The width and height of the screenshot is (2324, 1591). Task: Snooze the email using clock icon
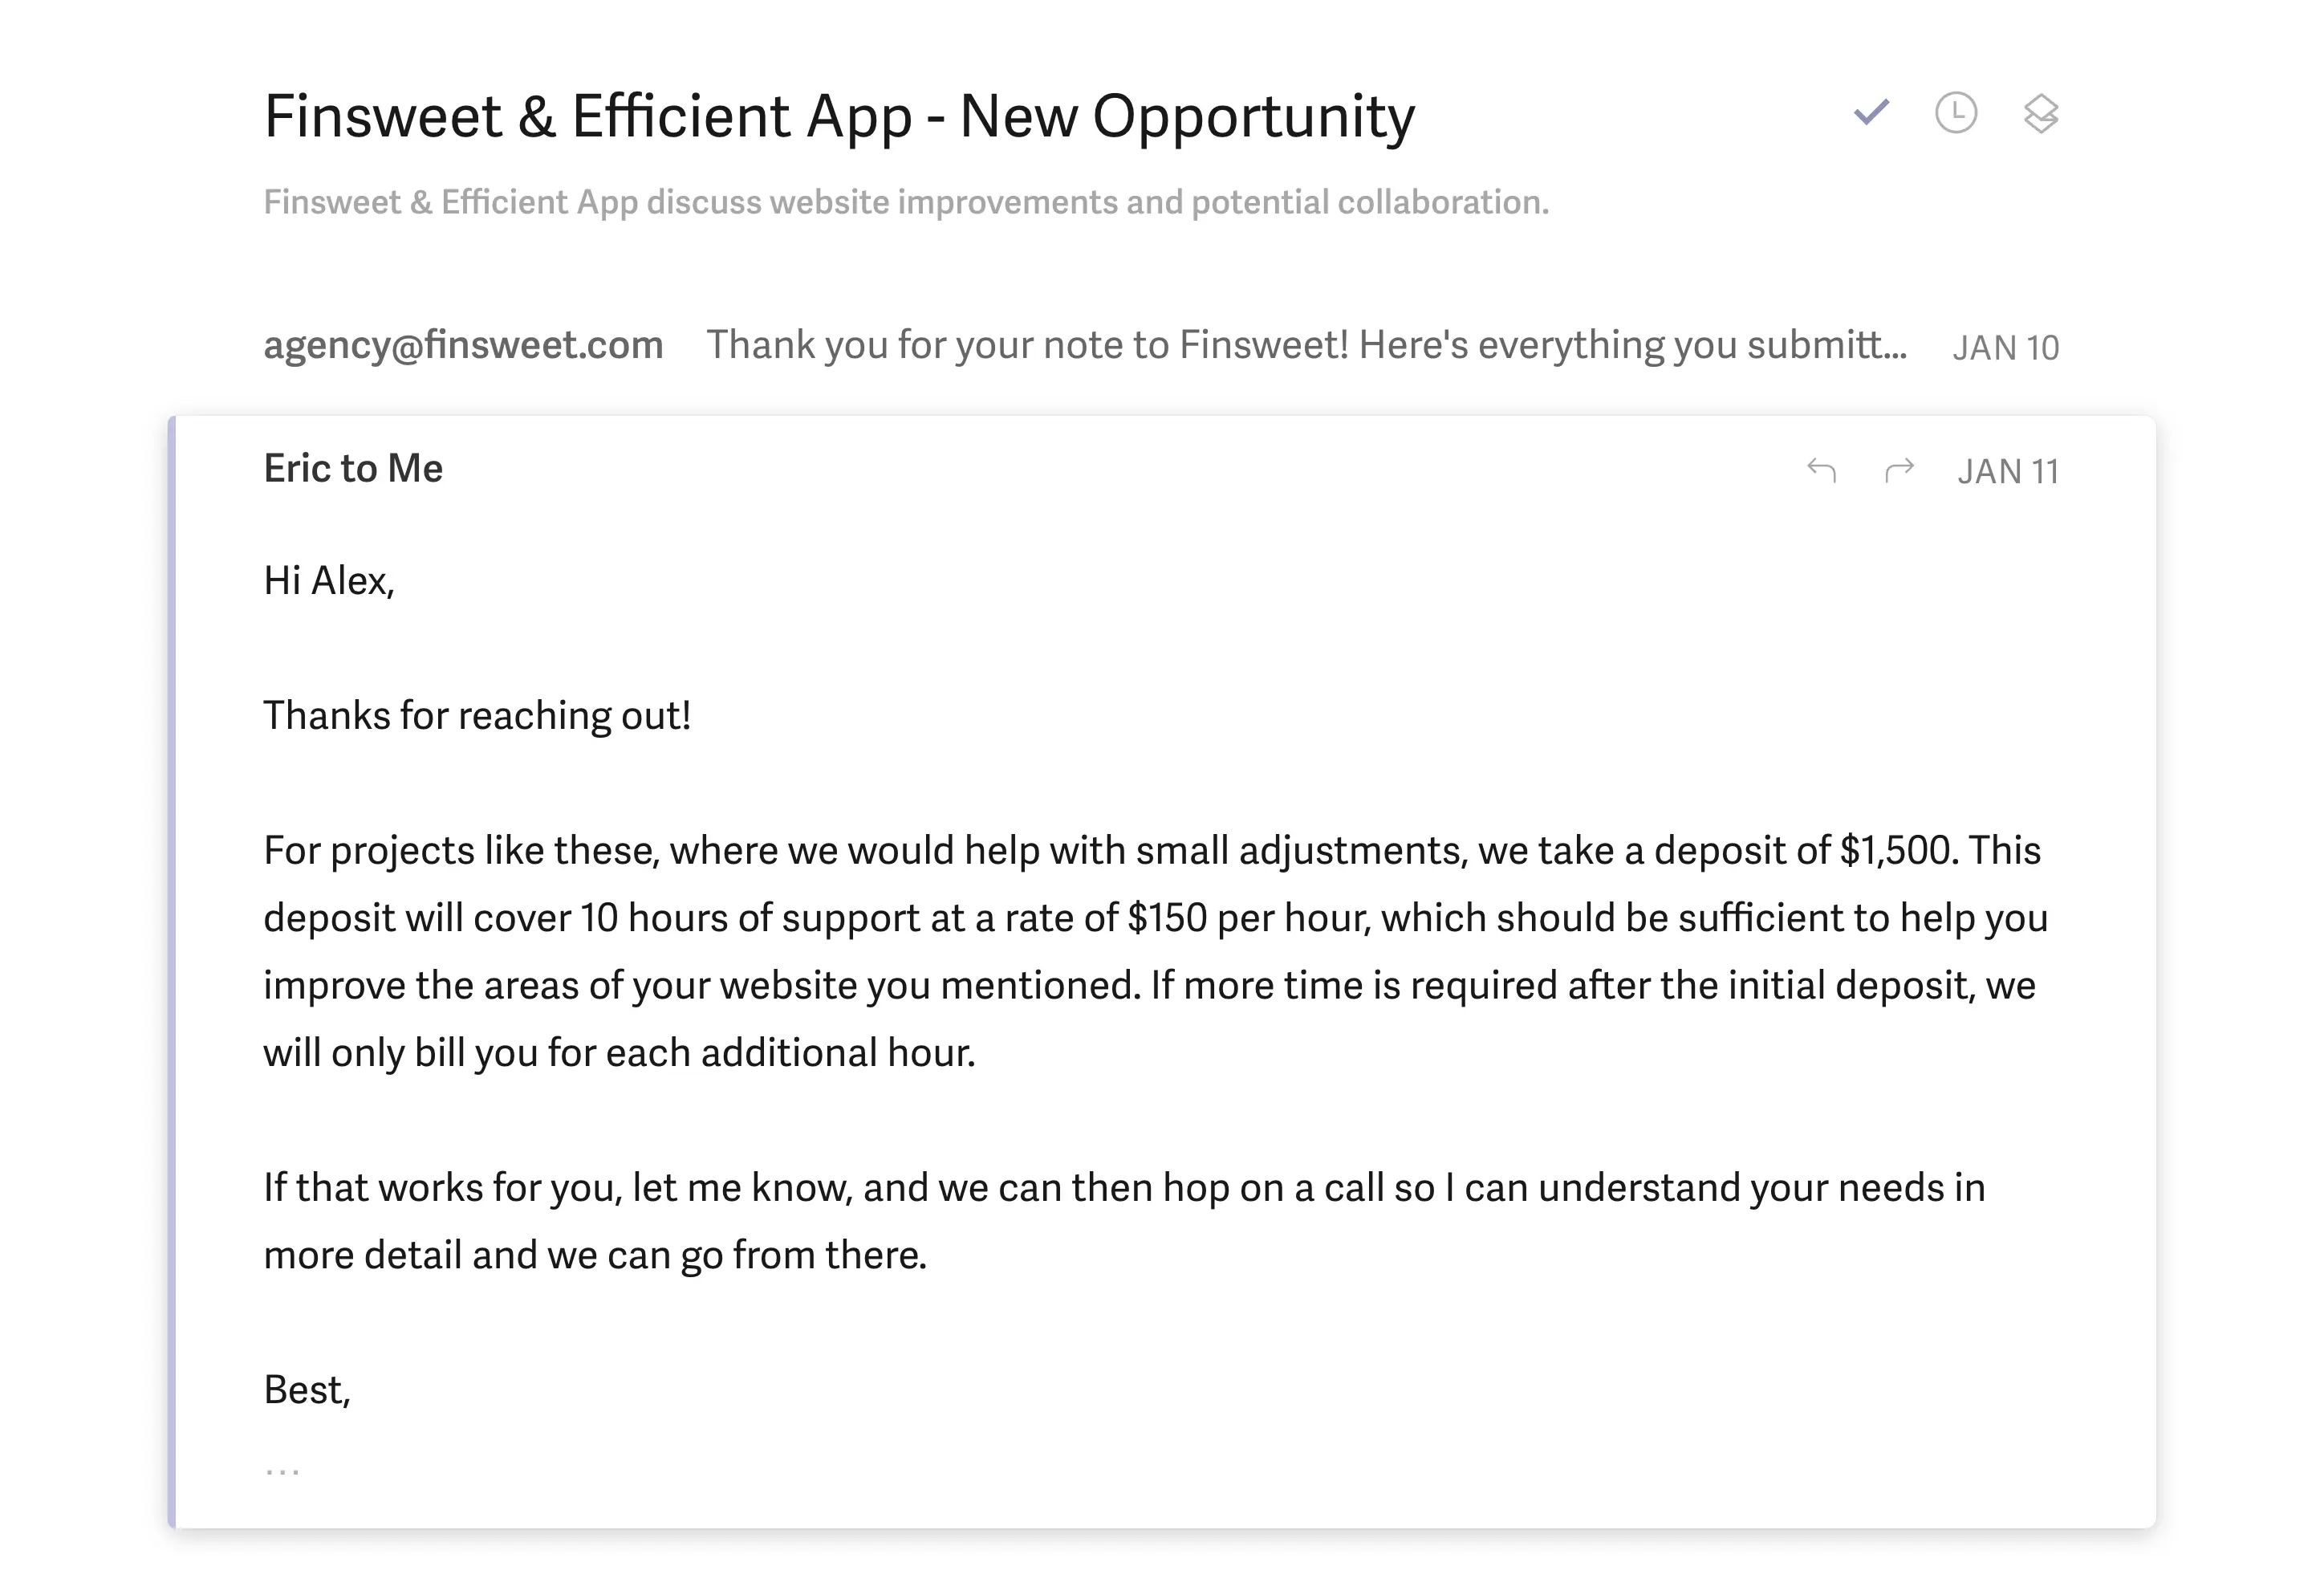1955,112
